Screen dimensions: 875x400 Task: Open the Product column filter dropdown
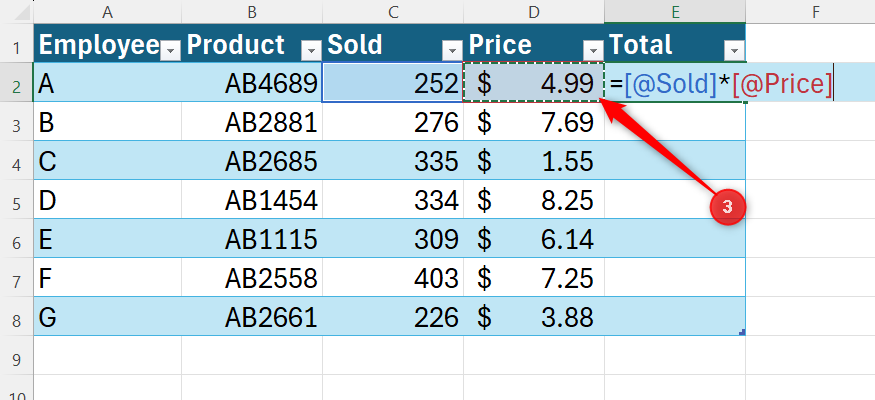[x=311, y=51]
